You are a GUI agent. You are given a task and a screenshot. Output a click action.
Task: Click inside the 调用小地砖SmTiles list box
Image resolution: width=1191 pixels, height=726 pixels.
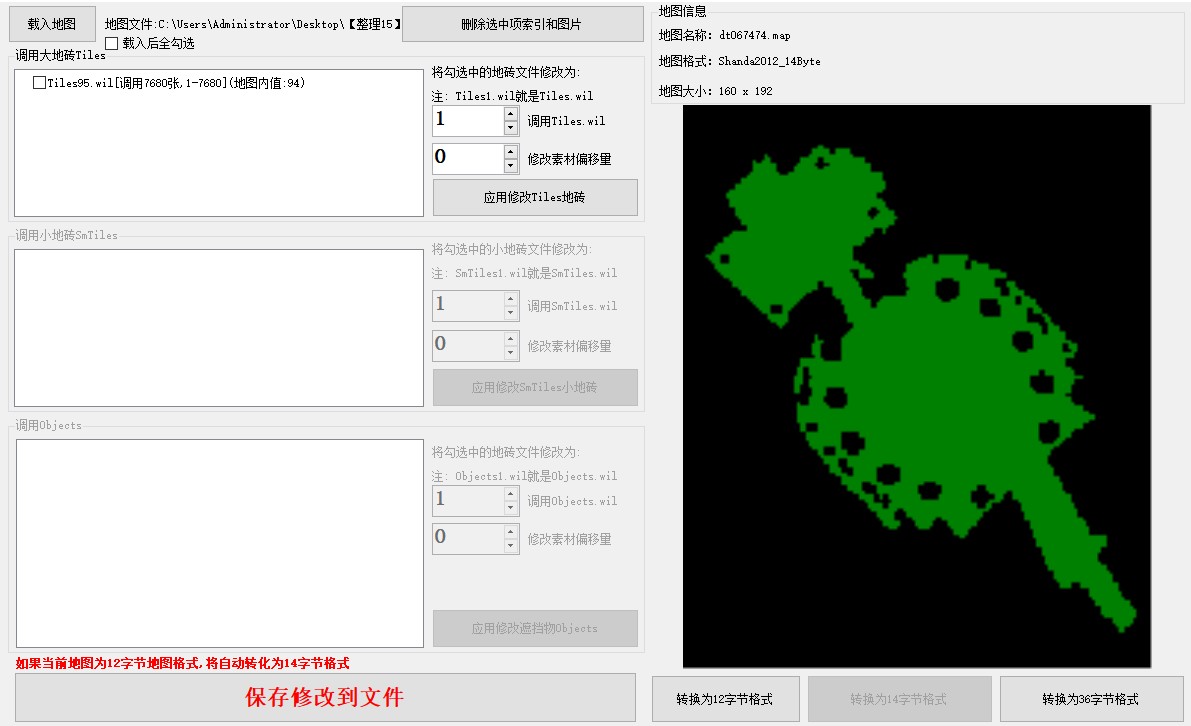click(x=219, y=328)
